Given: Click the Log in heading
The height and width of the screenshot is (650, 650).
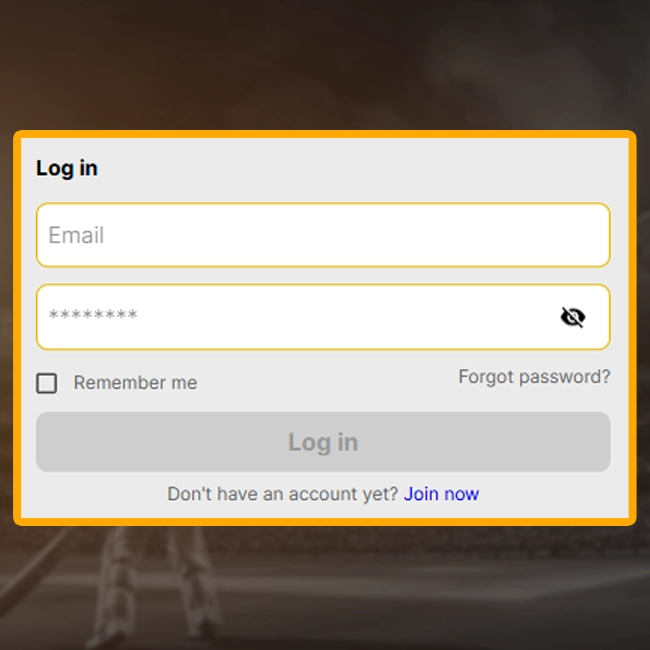Looking at the screenshot, I should 67,168.
